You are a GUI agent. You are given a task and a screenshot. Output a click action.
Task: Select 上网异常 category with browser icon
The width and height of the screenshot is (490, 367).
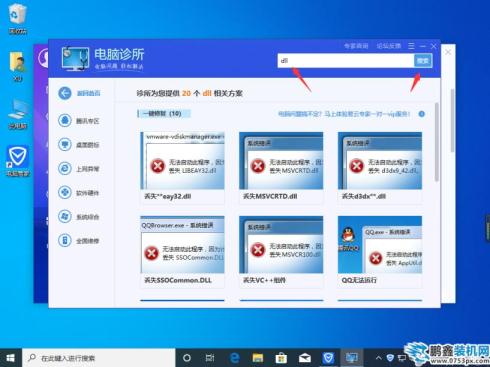[79, 169]
